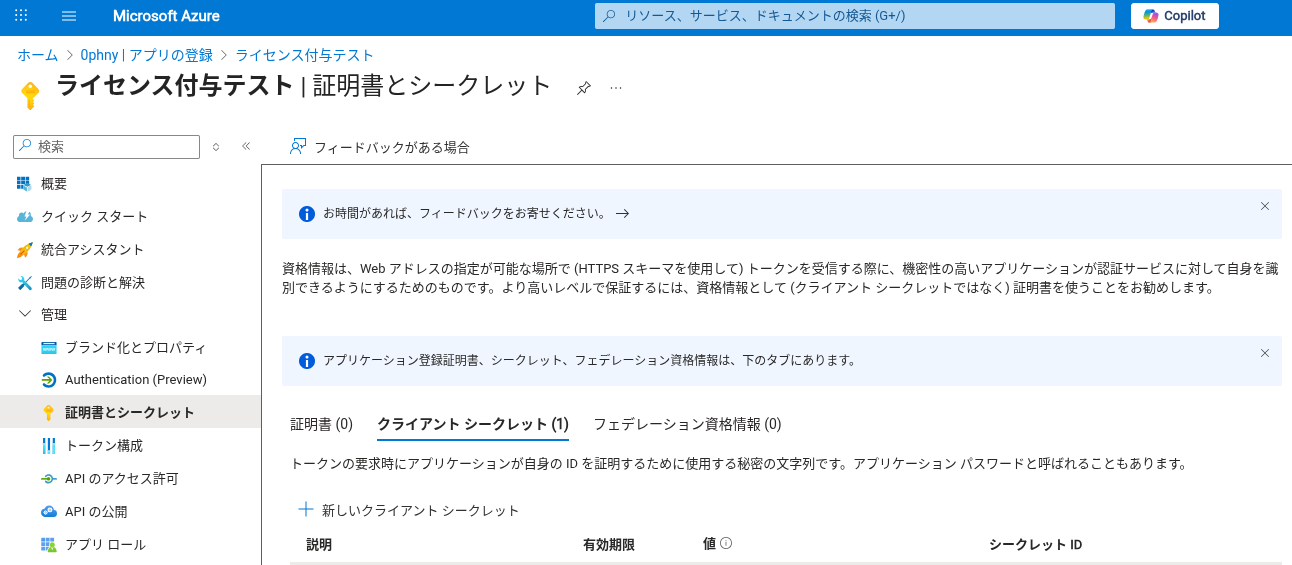Select クライアント シークレット (1) tab
The height and width of the screenshot is (565, 1292).
pyautogui.click(x=473, y=424)
